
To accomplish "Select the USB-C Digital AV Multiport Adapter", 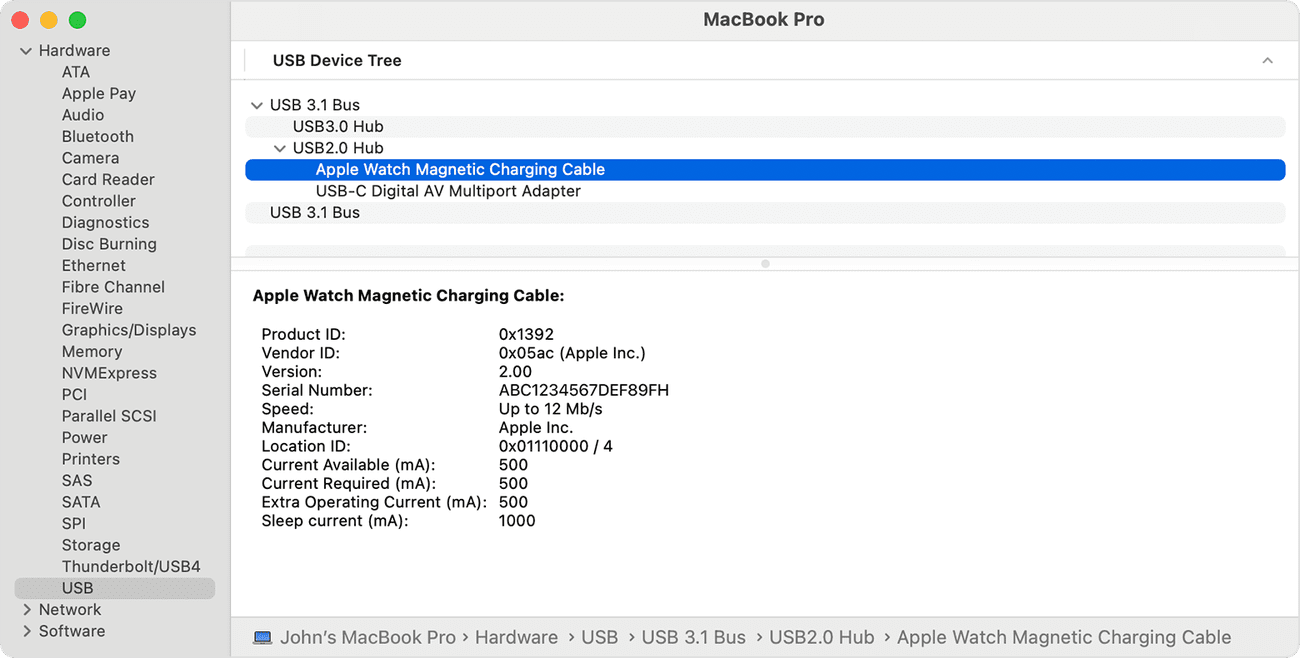I will pyautogui.click(x=448, y=191).
